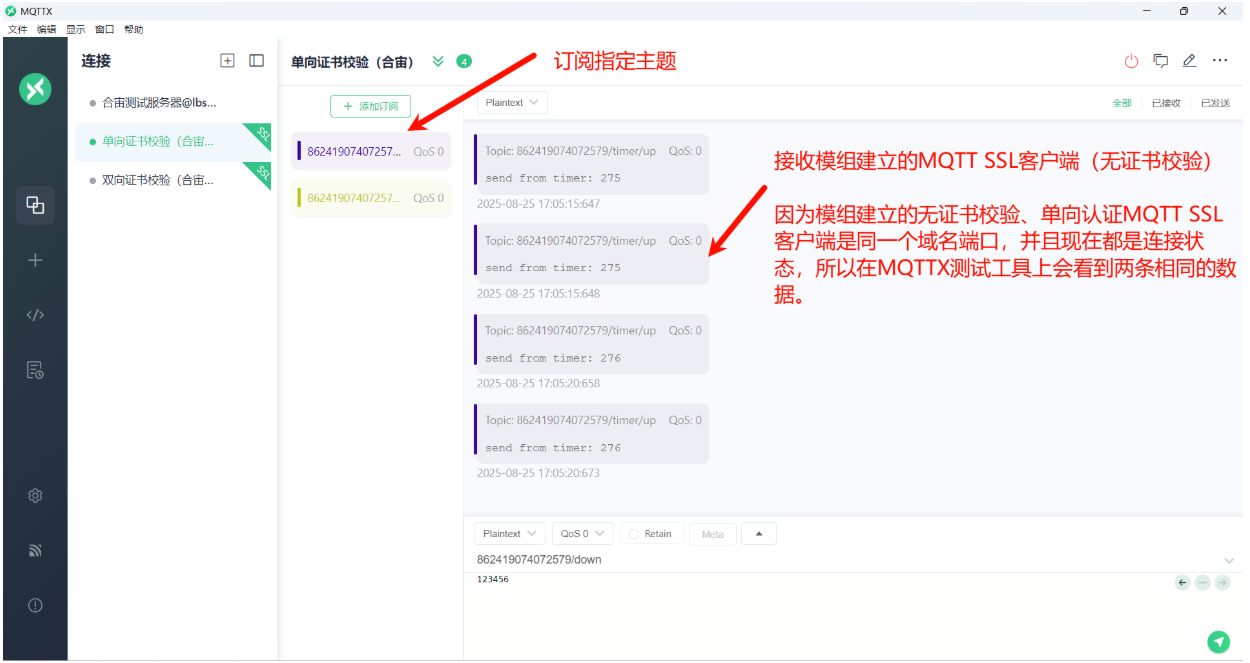Select the purple subscription topic 86241907407257...

pos(371,152)
